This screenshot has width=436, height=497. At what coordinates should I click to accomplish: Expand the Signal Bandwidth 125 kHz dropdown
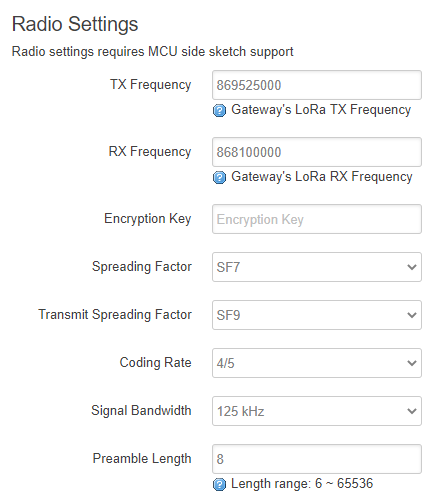tap(317, 411)
